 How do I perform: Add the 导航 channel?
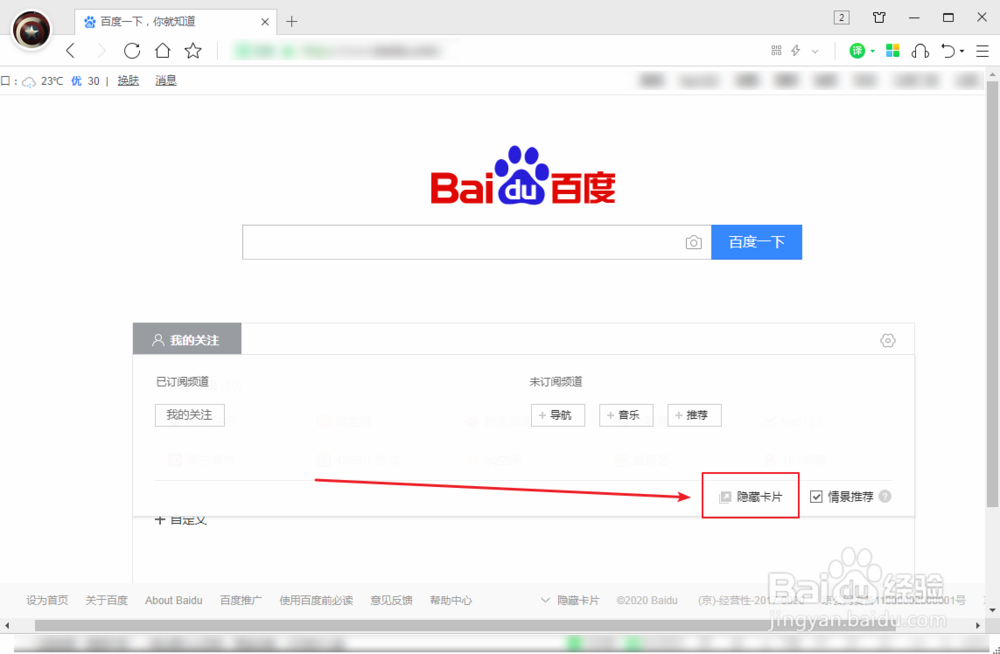click(558, 415)
